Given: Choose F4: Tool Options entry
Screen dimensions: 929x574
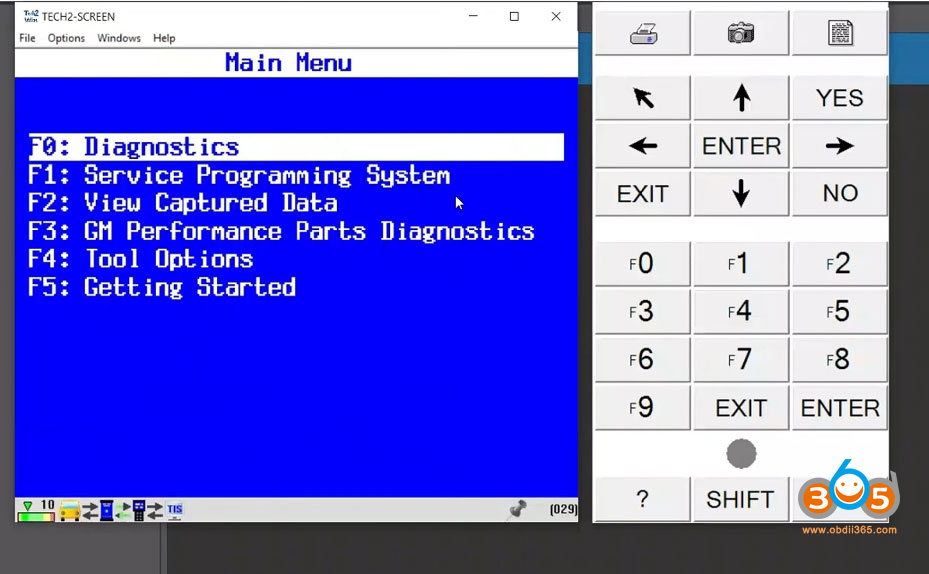Looking at the screenshot, I should point(141,259).
